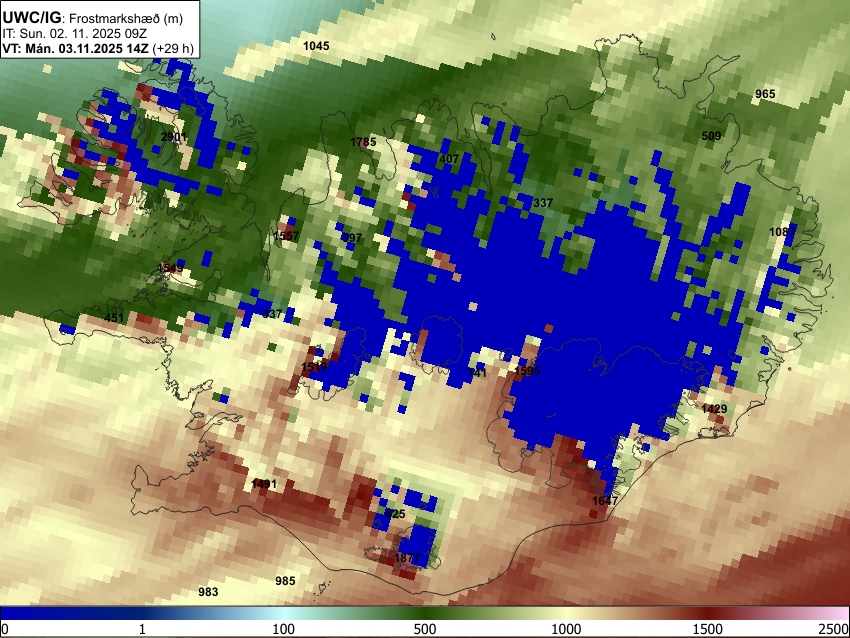Viewport: 850px width, 638px height.
Task: Click the map value 397
Action: coord(352,238)
